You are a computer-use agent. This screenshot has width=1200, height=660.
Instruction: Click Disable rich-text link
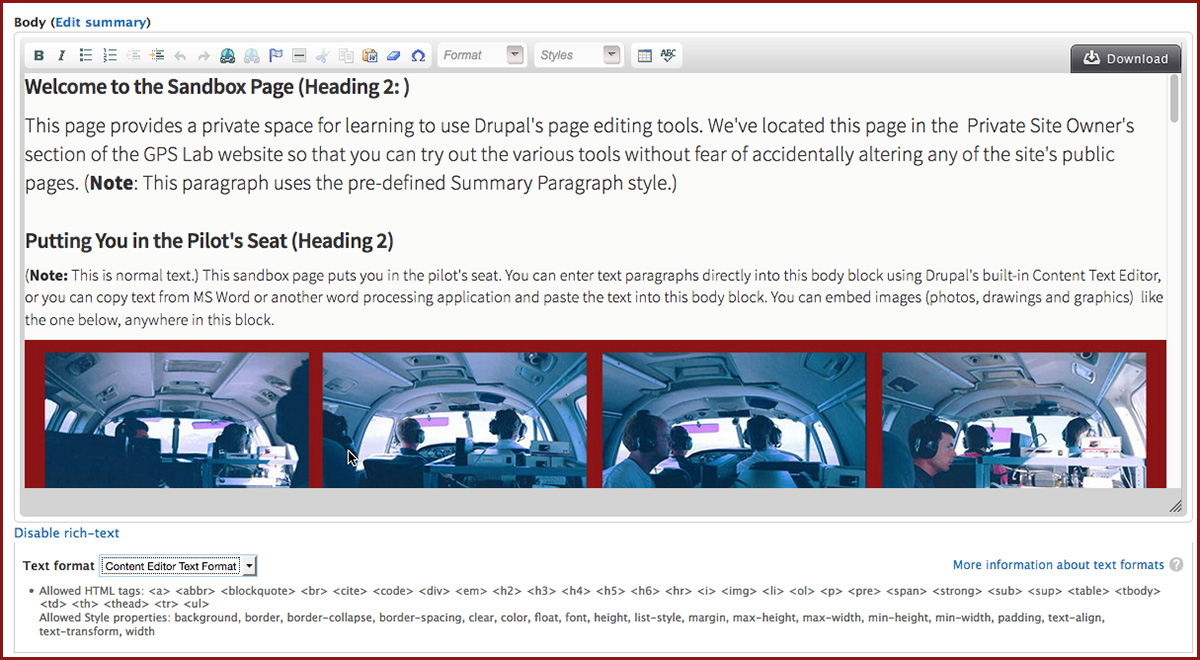point(66,533)
